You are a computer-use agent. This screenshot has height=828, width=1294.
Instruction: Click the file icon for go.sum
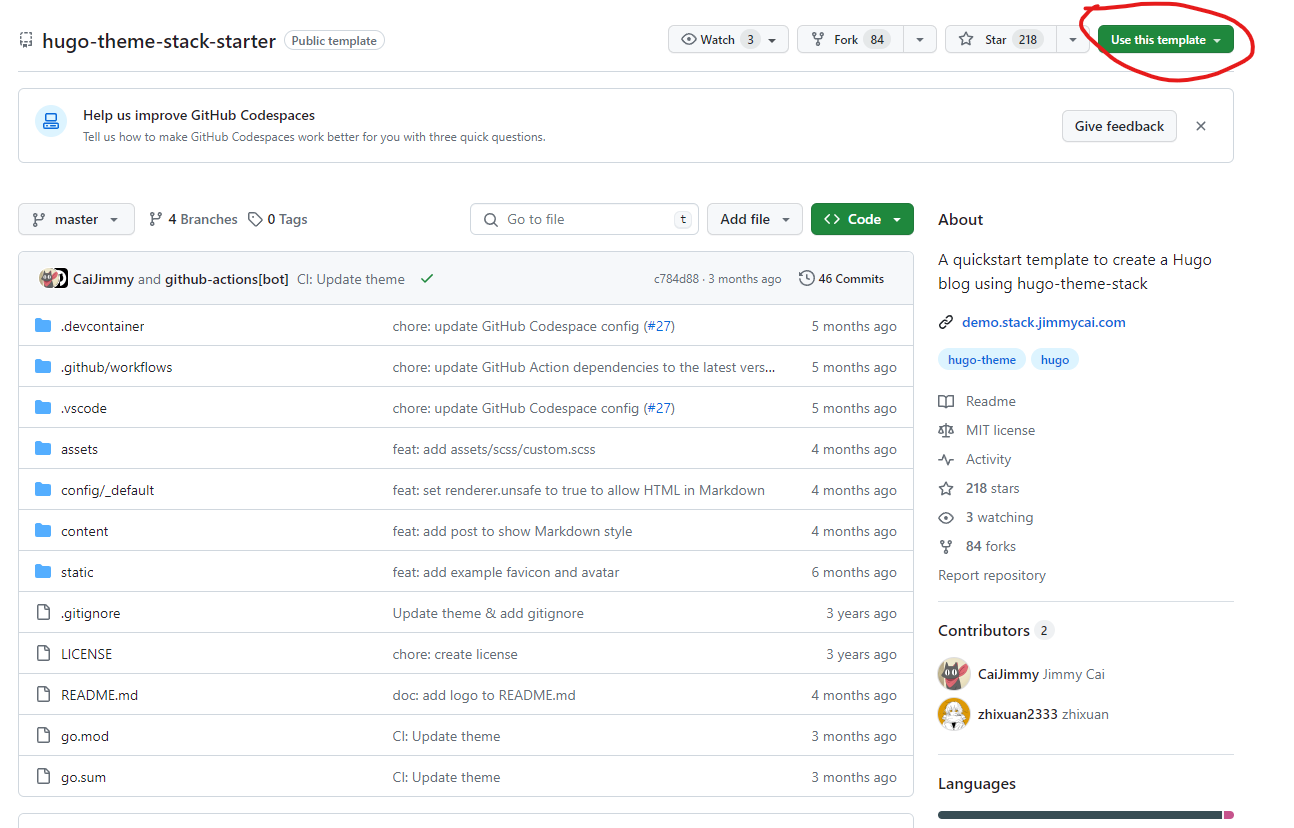click(43, 777)
